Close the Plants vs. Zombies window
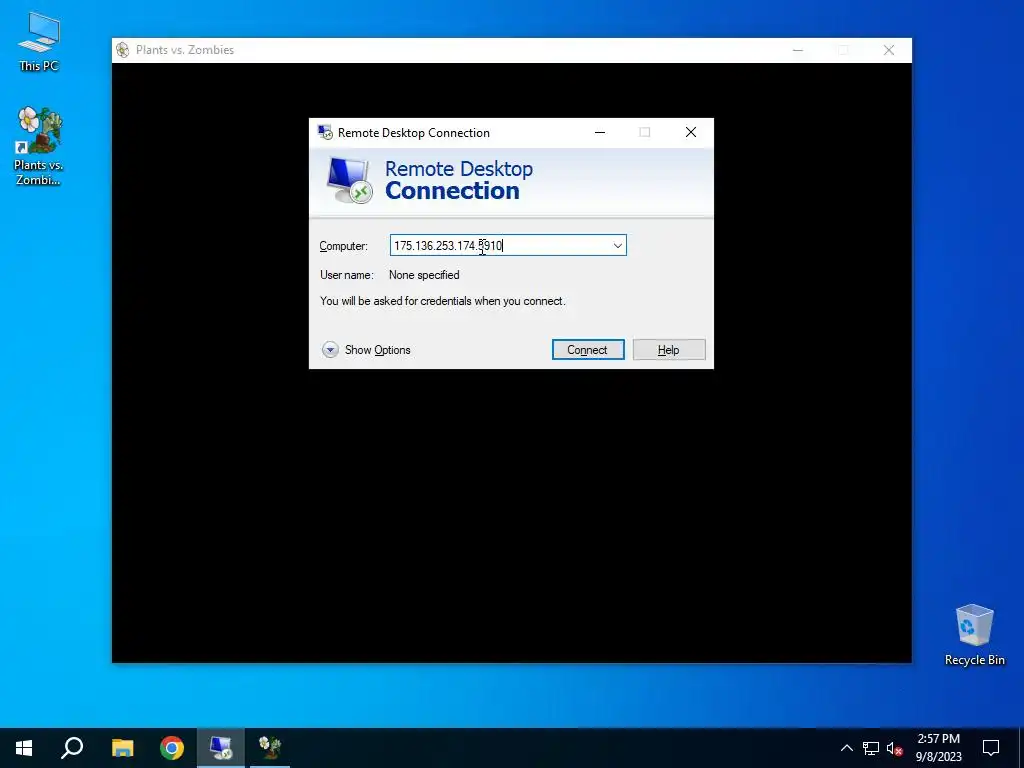This screenshot has height=768, width=1024. [889, 50]
